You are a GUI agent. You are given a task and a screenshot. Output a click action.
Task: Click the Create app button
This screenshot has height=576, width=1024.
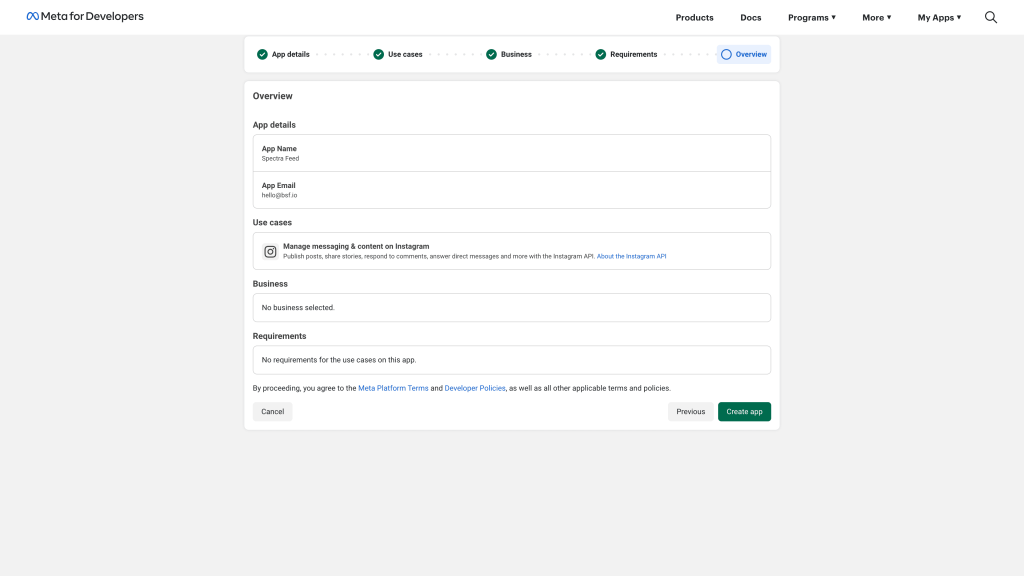pos(744,411)
